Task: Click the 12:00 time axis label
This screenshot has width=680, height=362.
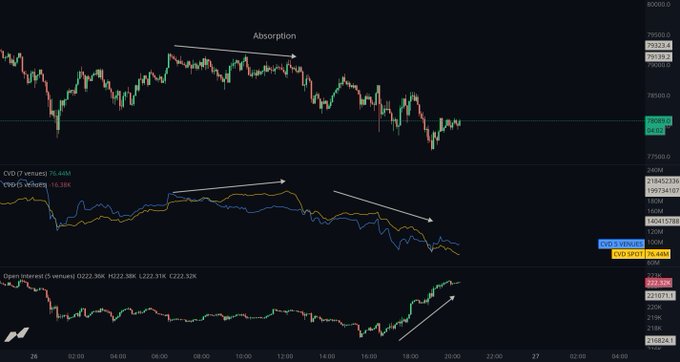Action: pyautogui.click(x=285, y=356)
